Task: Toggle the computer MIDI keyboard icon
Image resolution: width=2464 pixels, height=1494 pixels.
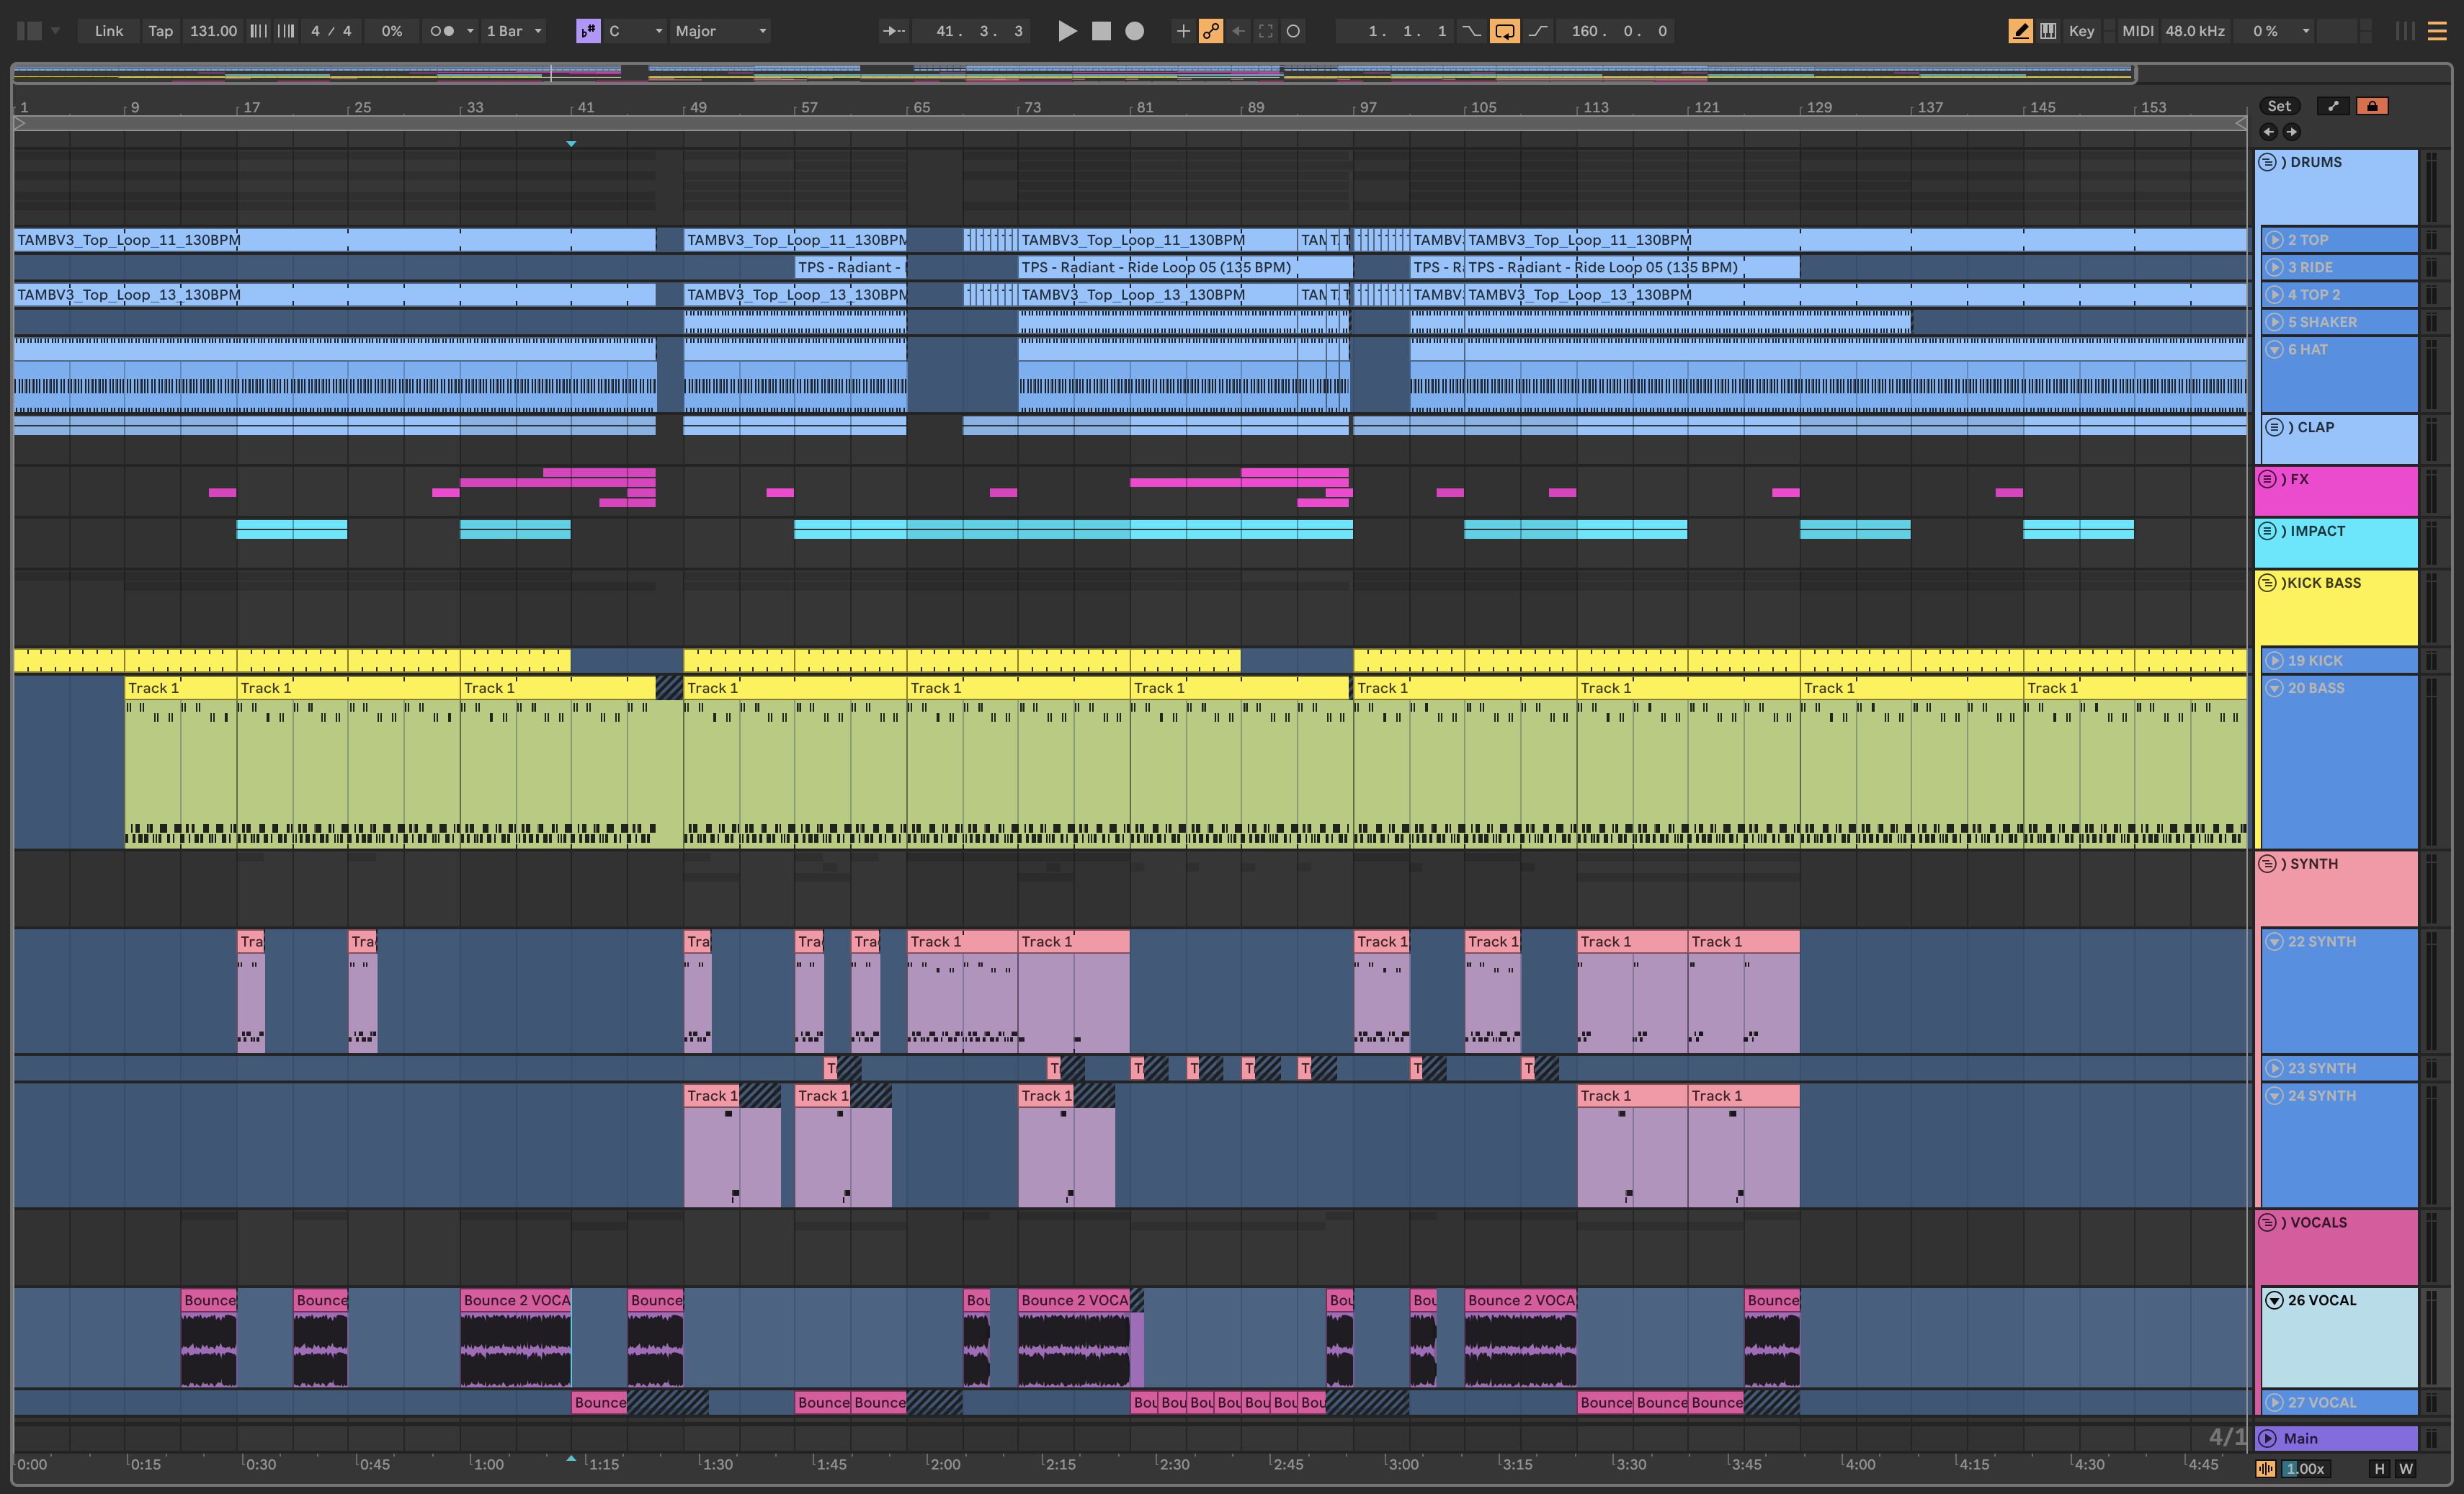Action: pos(2048,31)
